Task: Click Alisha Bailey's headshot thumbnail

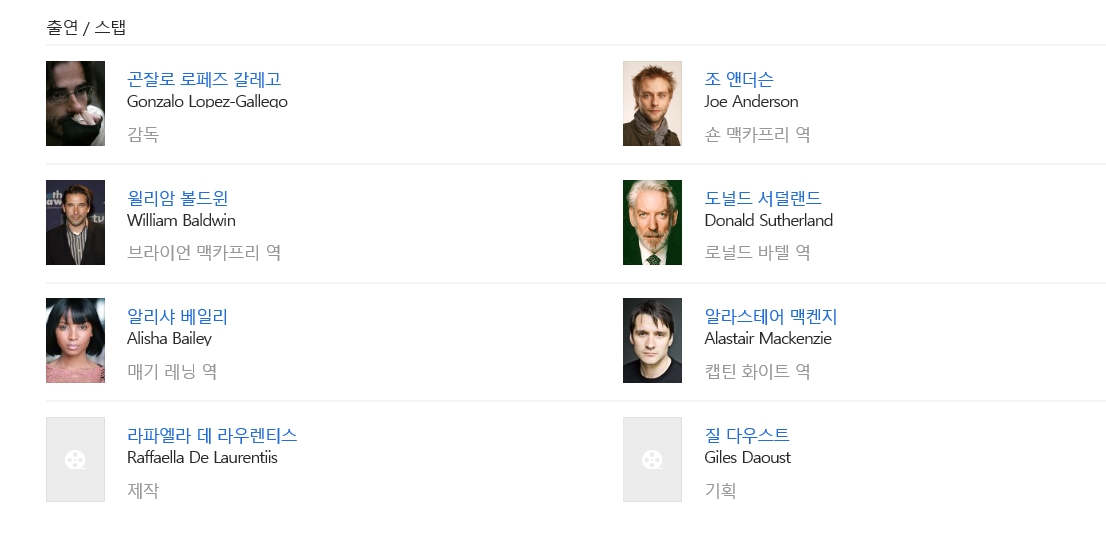Action: pos(75,341)
